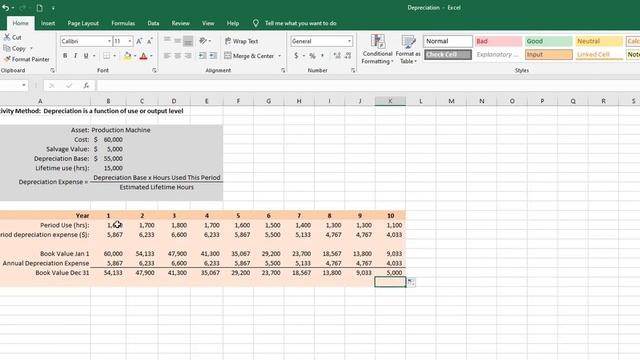Open the Help tab
This screenshot has height=360, width=640.
pyautogui.click(x=233, y=23)
